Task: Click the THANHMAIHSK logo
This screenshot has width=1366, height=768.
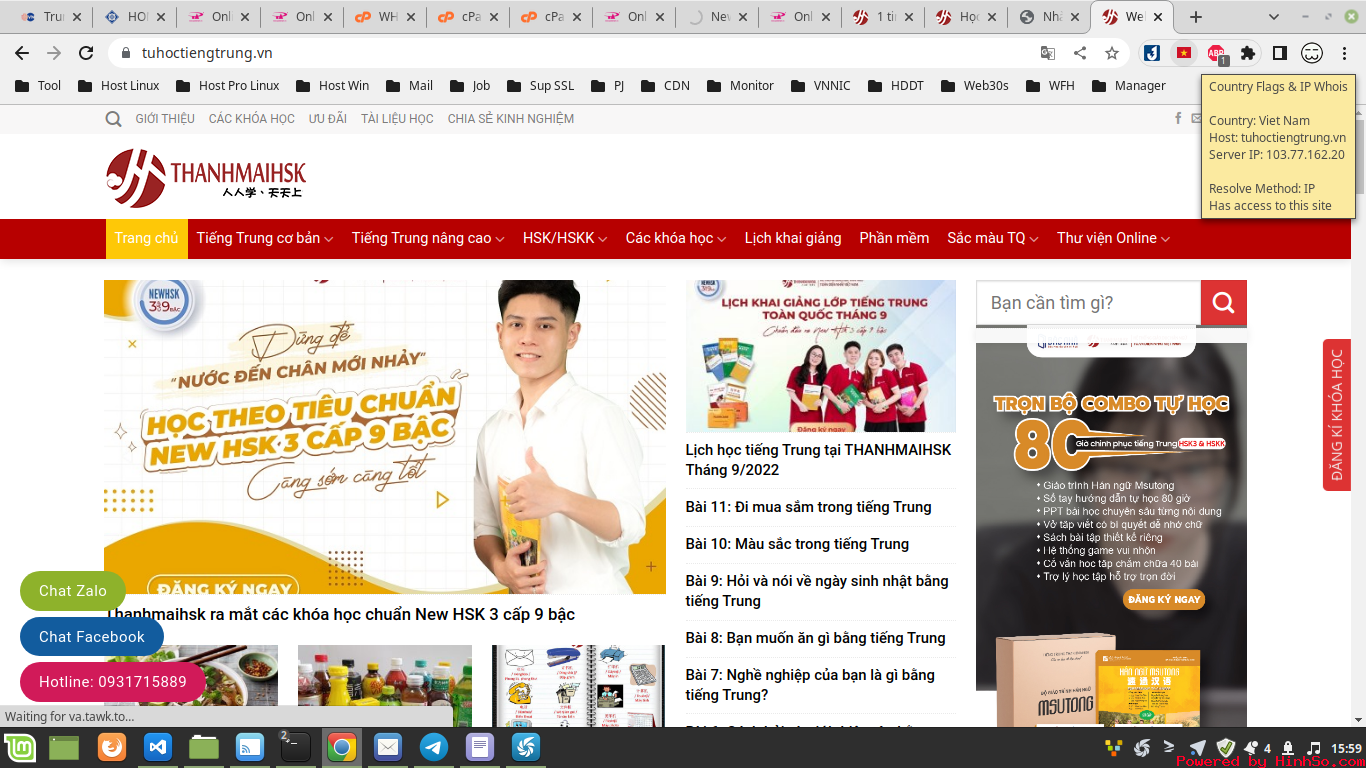Action: 206,178
